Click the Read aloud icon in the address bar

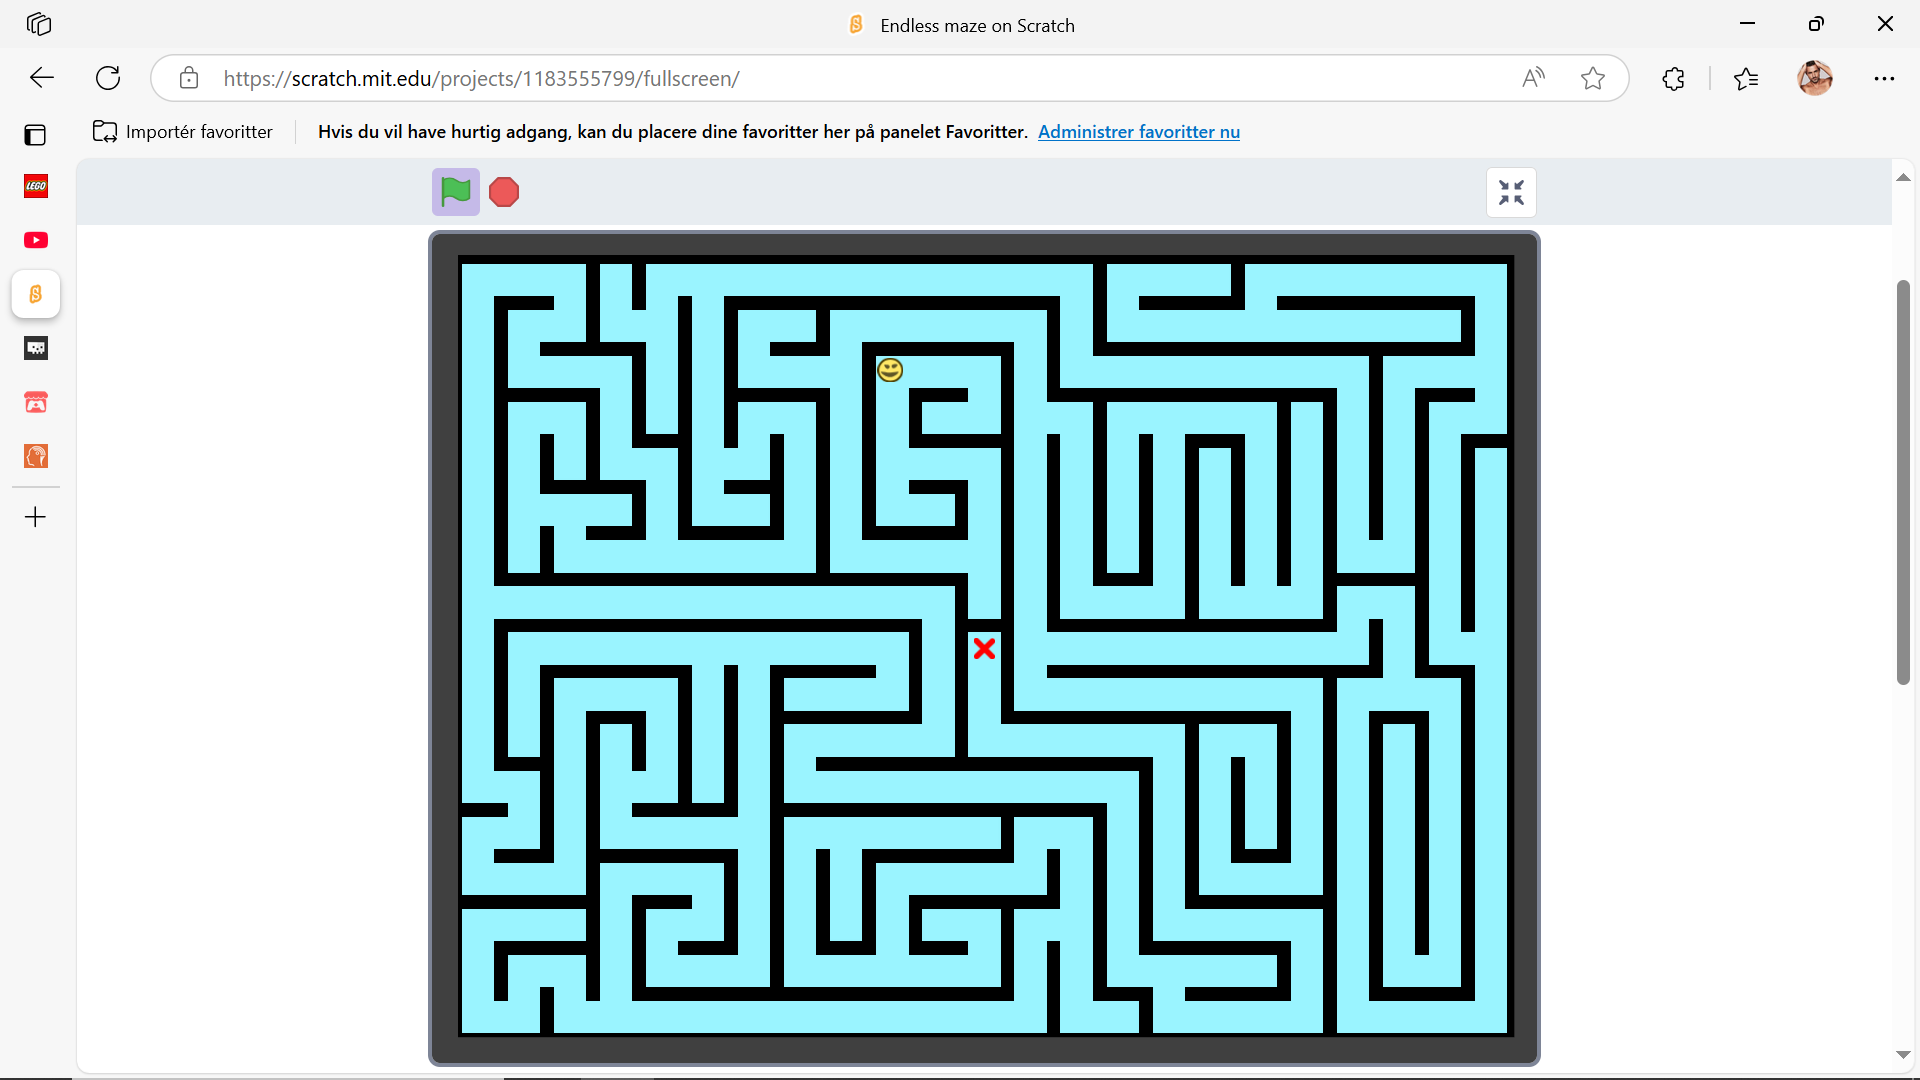point(1533,78)
